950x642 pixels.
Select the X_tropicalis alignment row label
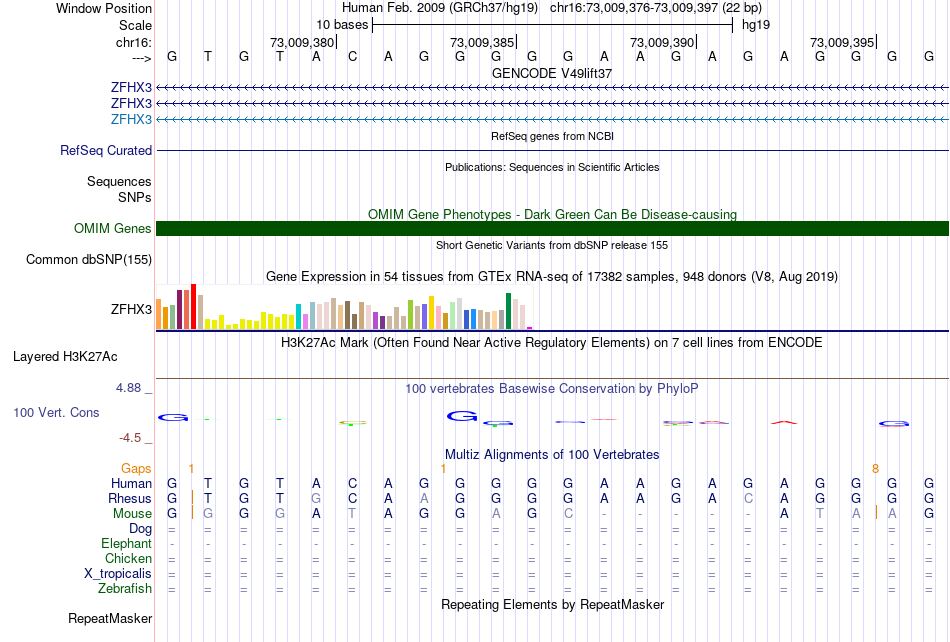[x=118, y=574]
